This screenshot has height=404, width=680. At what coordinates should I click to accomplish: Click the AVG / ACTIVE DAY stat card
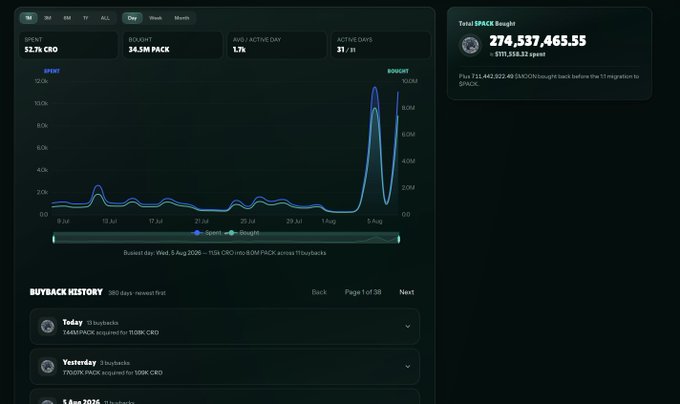pos(277,45)
